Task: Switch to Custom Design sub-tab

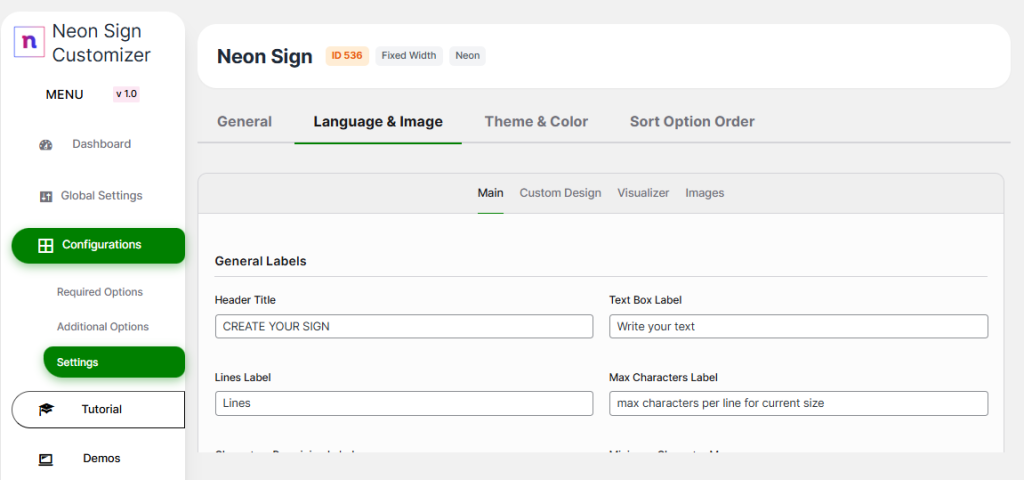Action: (x=560, y=193)
